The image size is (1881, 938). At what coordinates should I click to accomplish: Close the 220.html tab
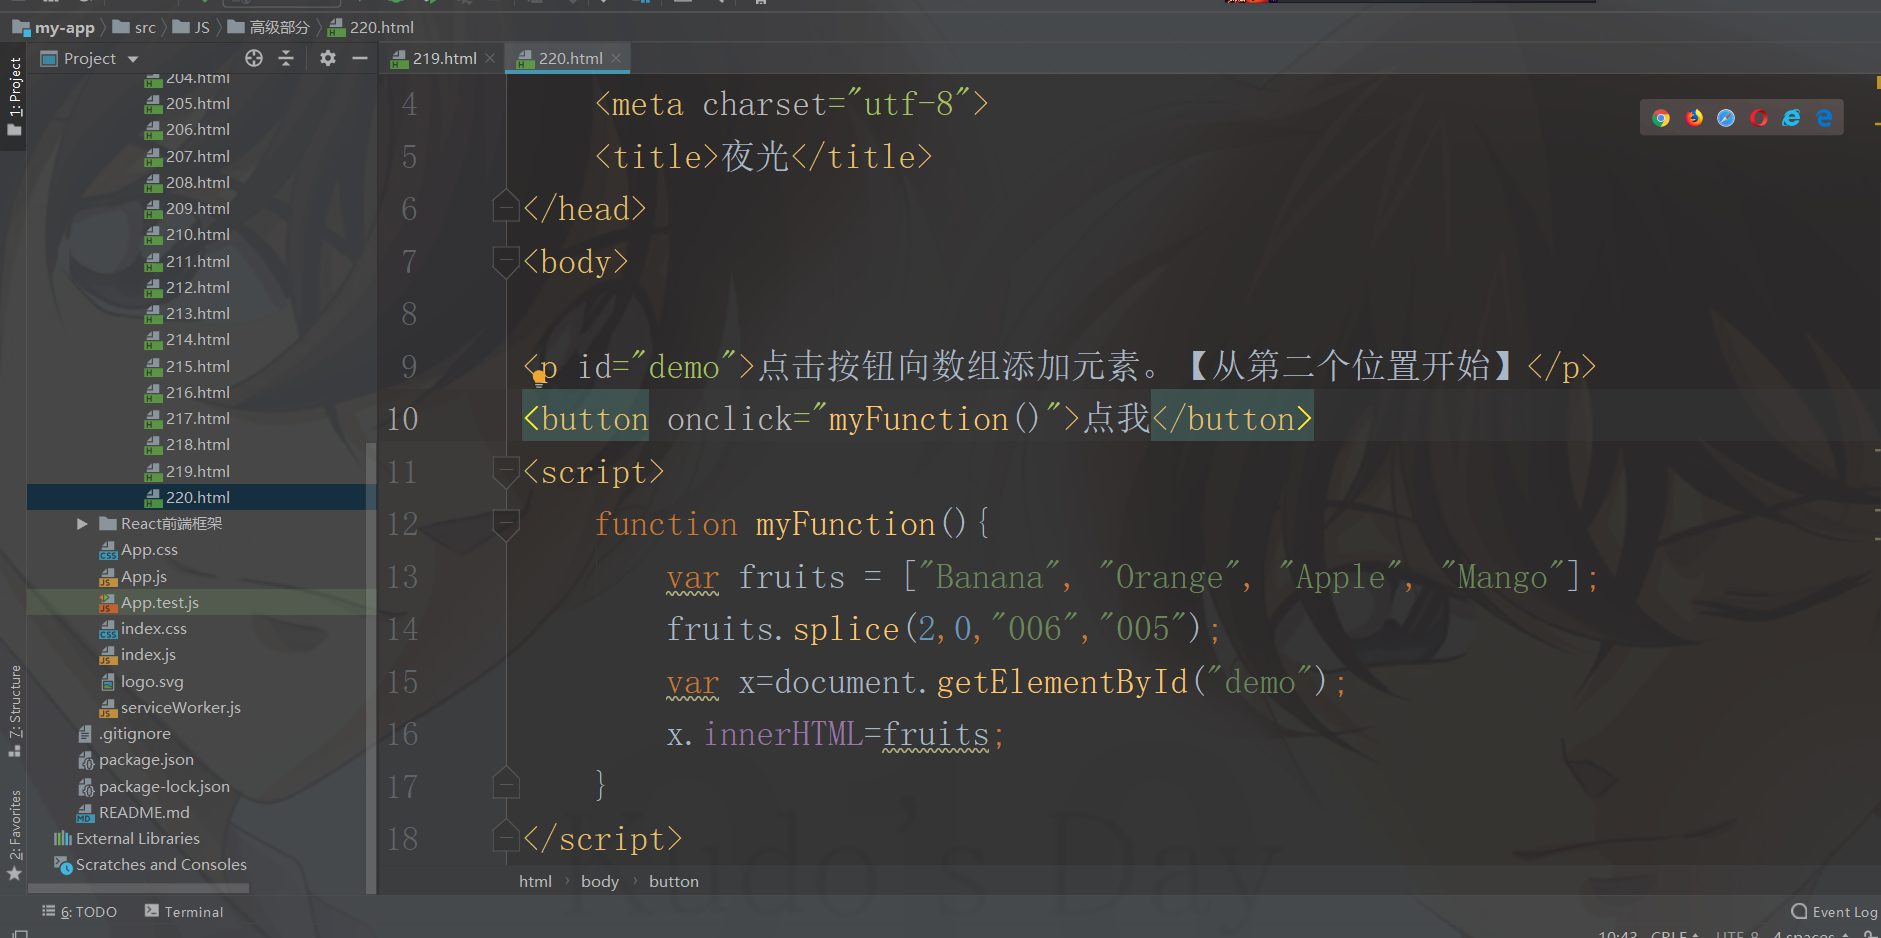click(616, 58)
